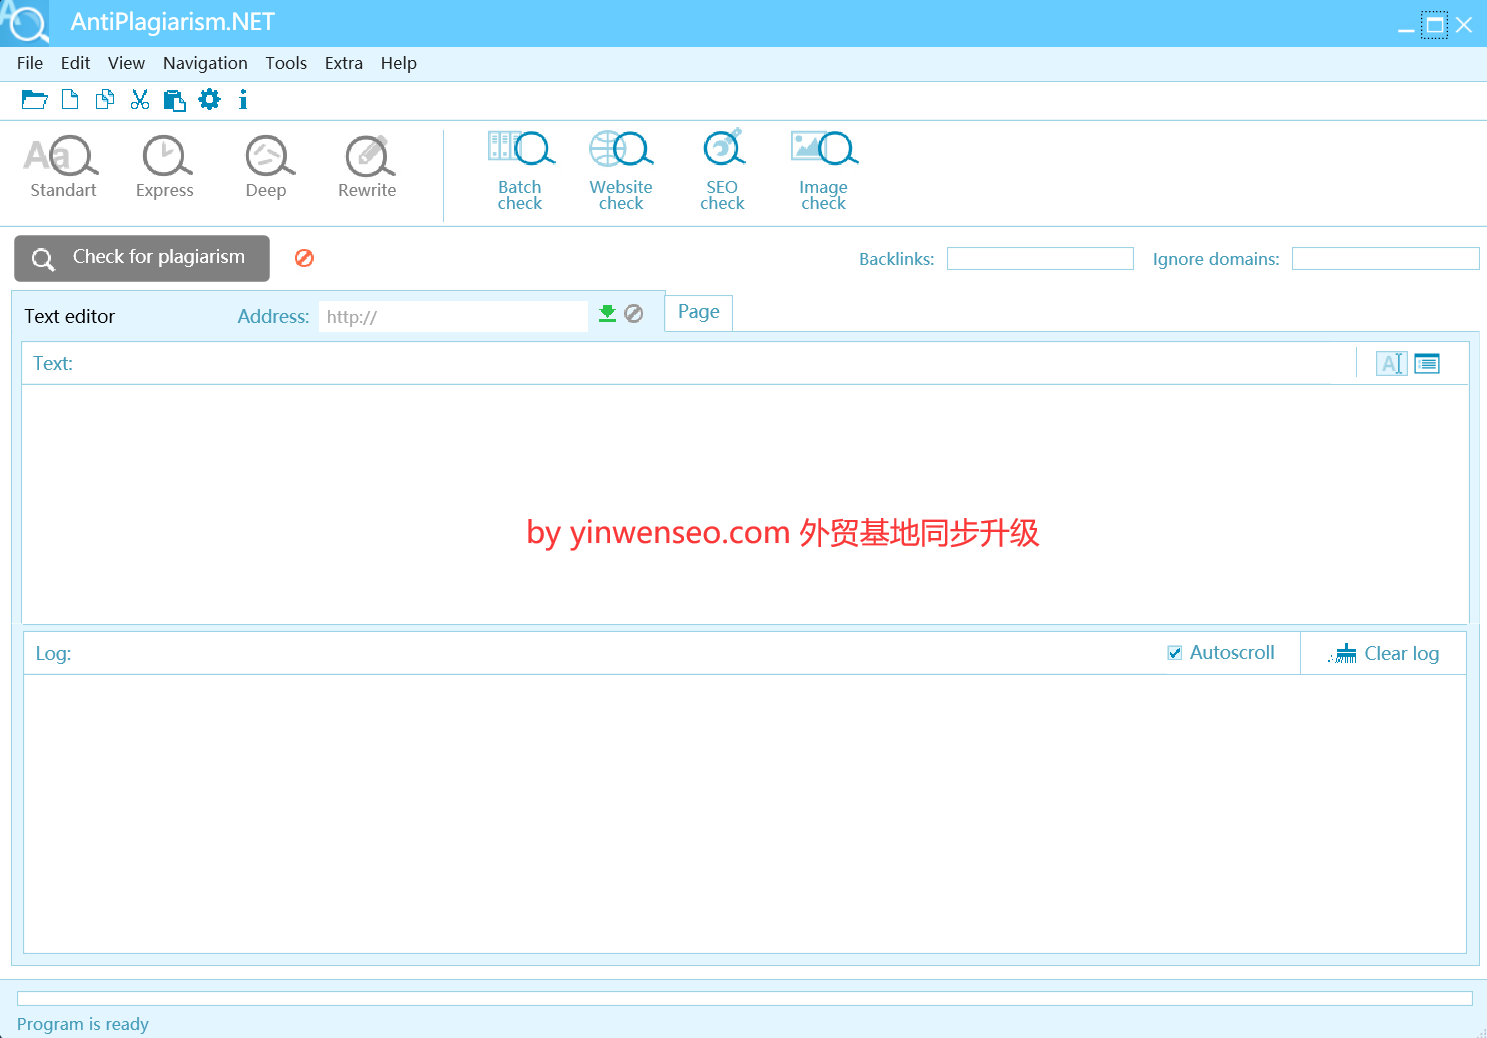Viewport: 1487px width, 1038px height.
Task: Download page with green arrow icon
Action: click(x=607, y=314)
